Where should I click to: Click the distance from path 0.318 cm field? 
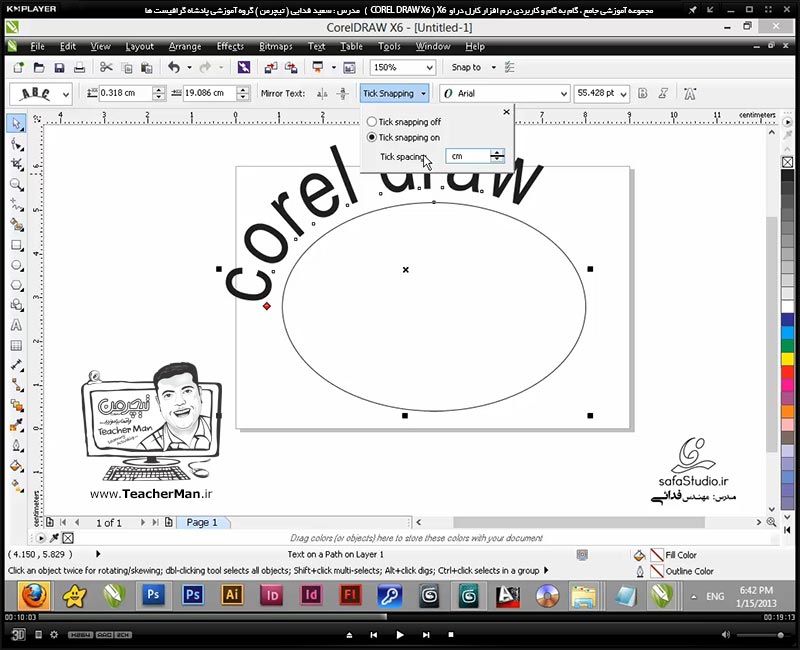[126, 93]
